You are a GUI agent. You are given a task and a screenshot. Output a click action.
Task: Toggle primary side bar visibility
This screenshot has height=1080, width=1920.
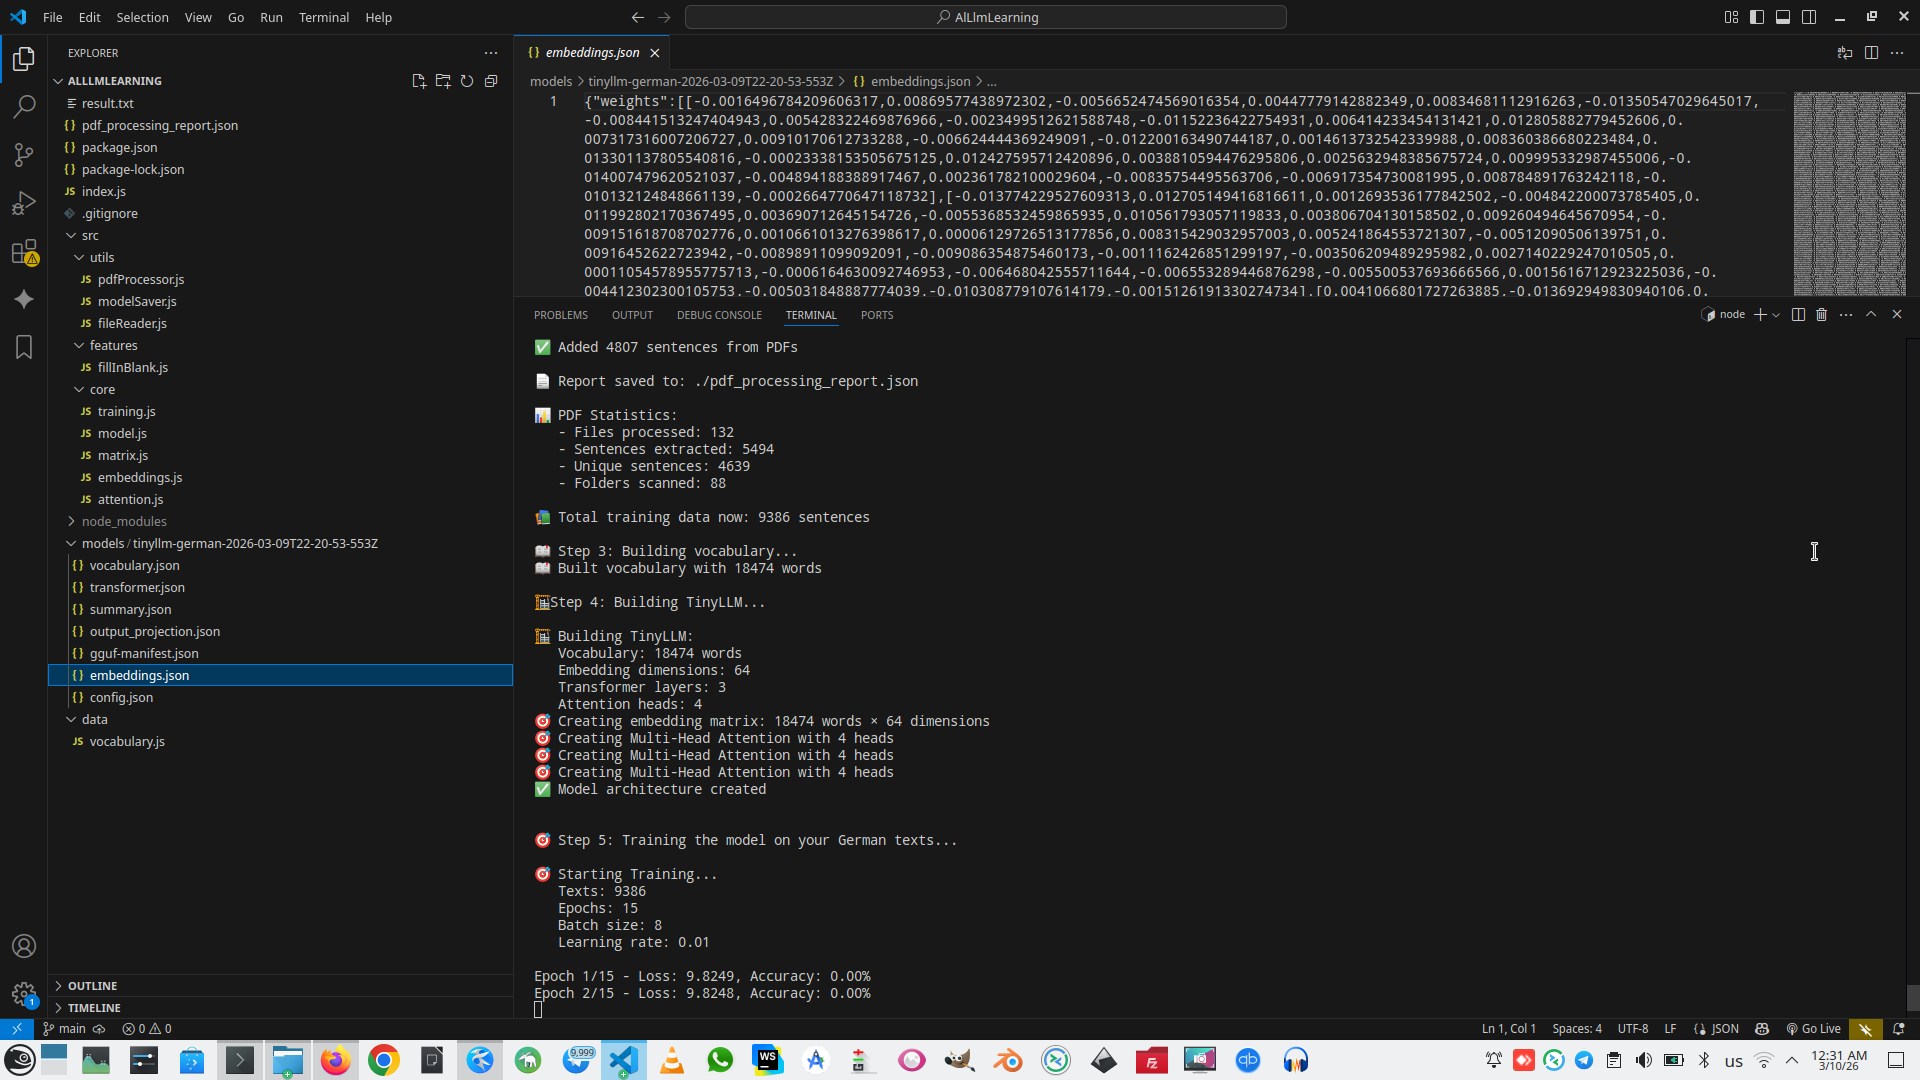[1757, 17]
